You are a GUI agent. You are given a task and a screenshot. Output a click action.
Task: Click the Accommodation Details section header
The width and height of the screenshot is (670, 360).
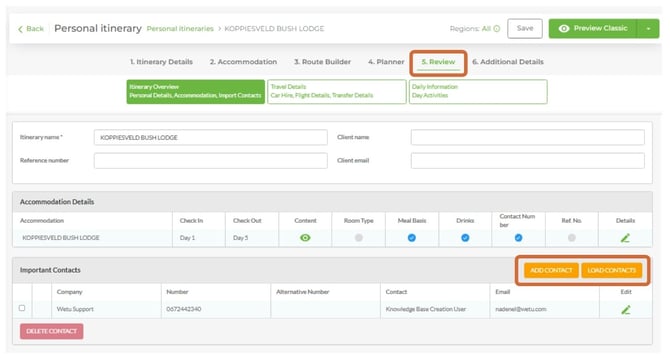click(332, 202)
